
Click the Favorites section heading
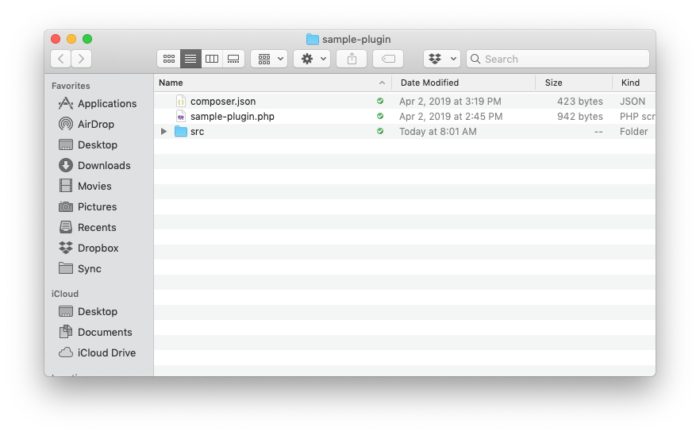click(x=71, y=86)
